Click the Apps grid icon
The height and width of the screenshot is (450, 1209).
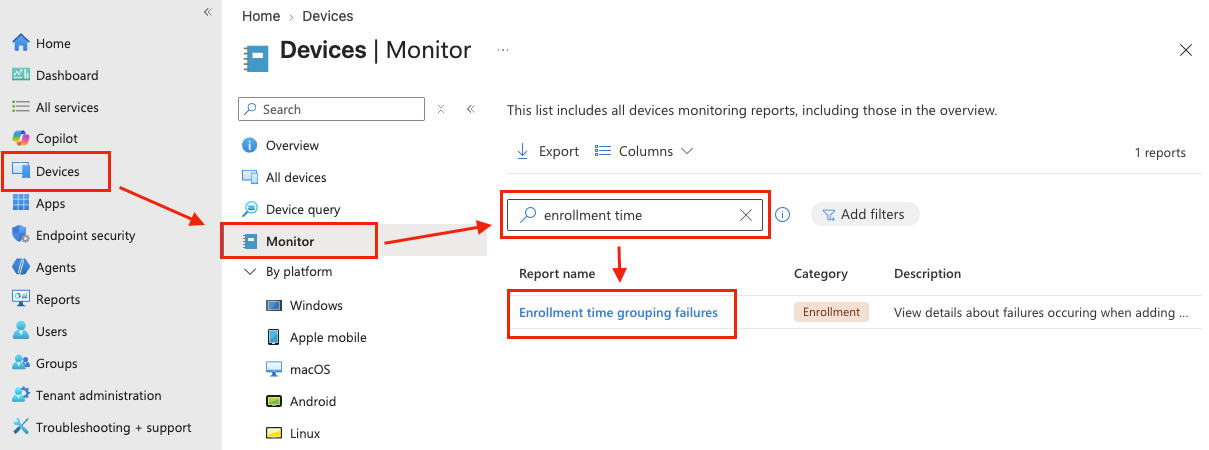tap(20, 203)
